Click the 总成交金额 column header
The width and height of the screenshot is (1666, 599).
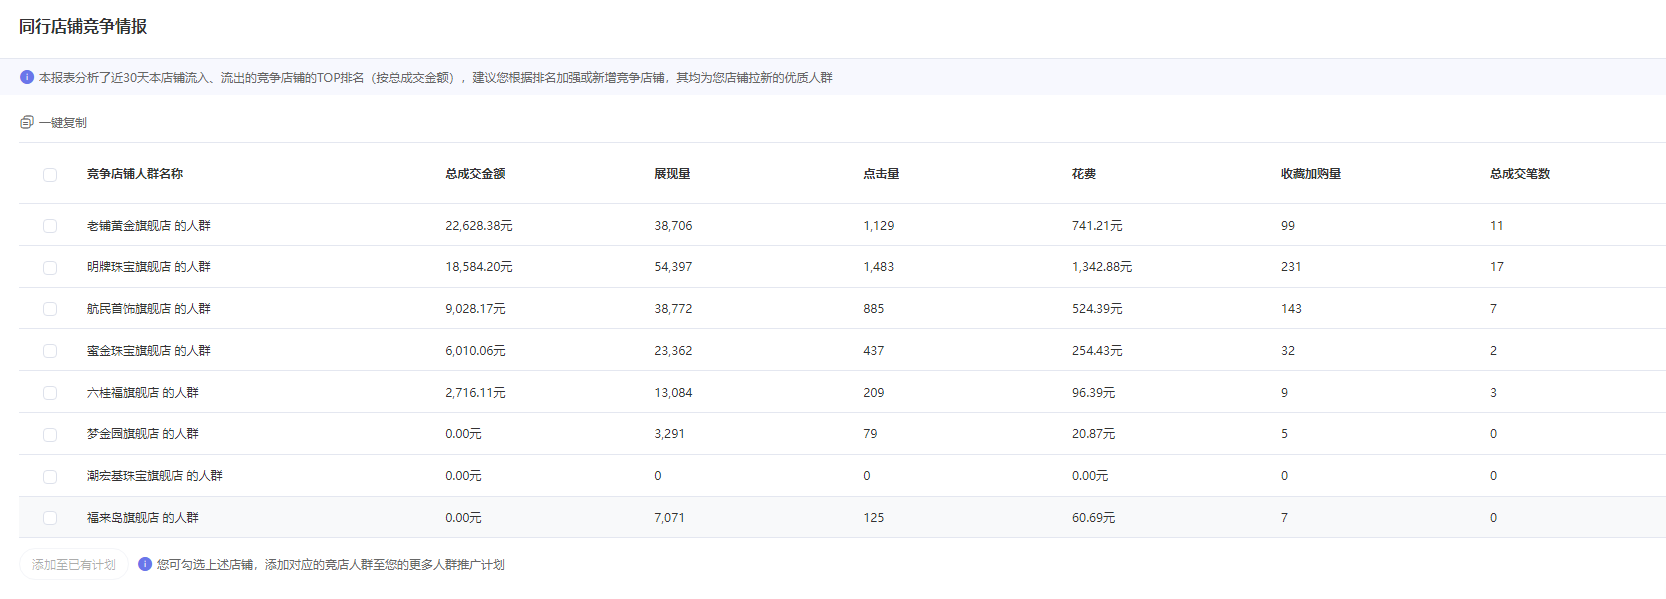click(x=475, y=174)
